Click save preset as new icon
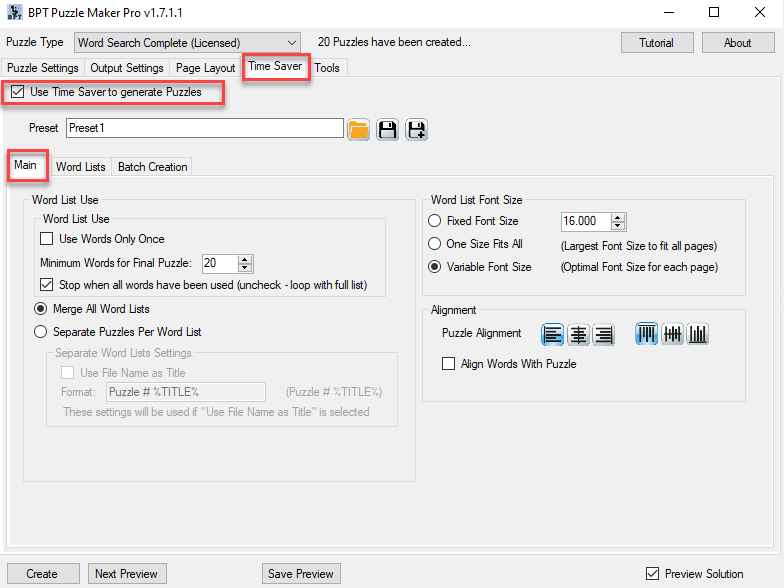The width and height of the screenshot is (784, 588). coord(416,129)
